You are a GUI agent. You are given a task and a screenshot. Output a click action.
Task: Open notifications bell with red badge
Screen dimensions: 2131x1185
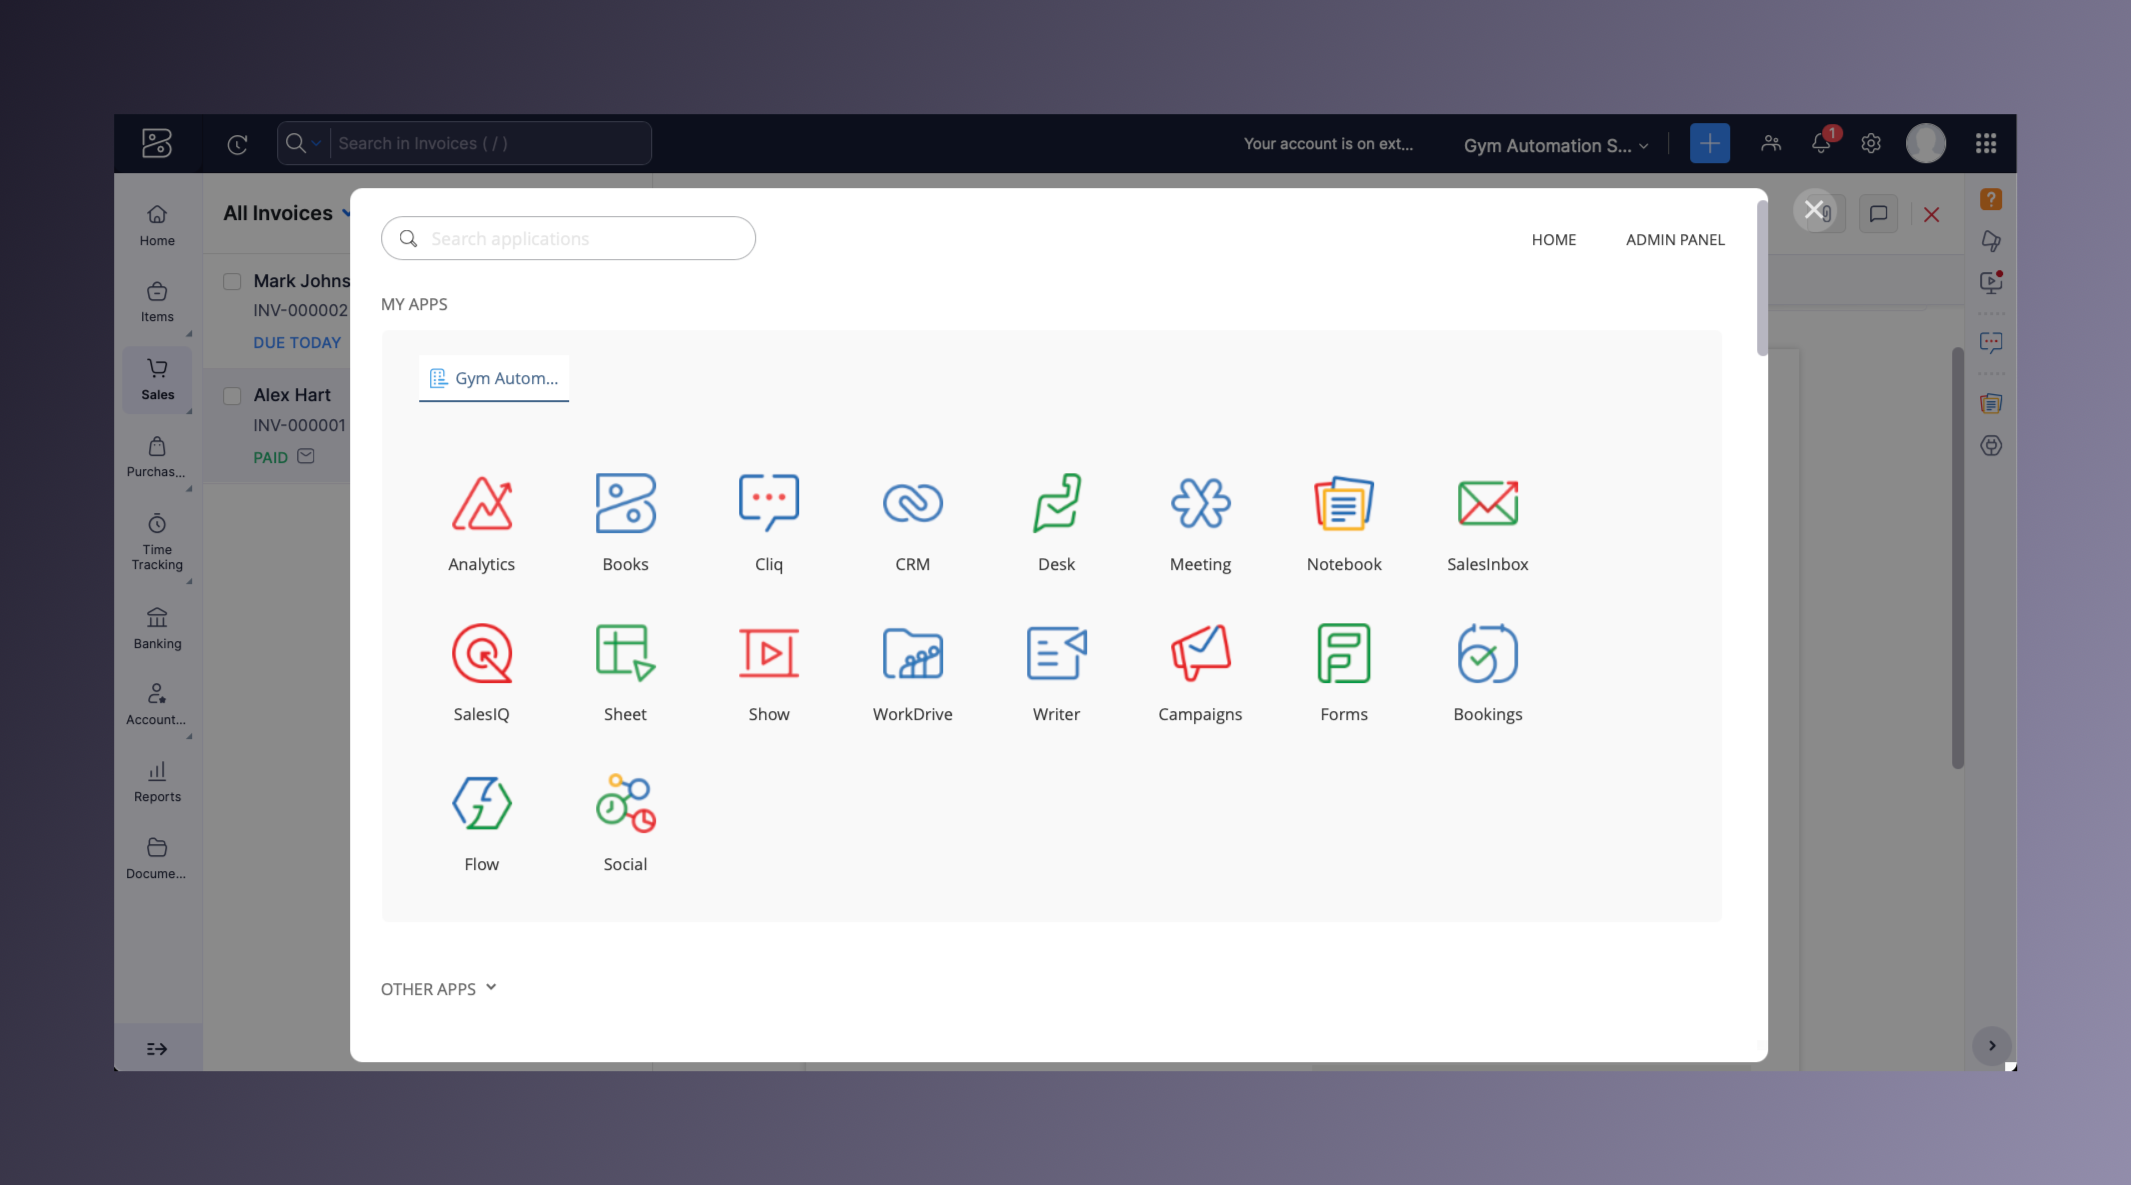coord(1821,144)
